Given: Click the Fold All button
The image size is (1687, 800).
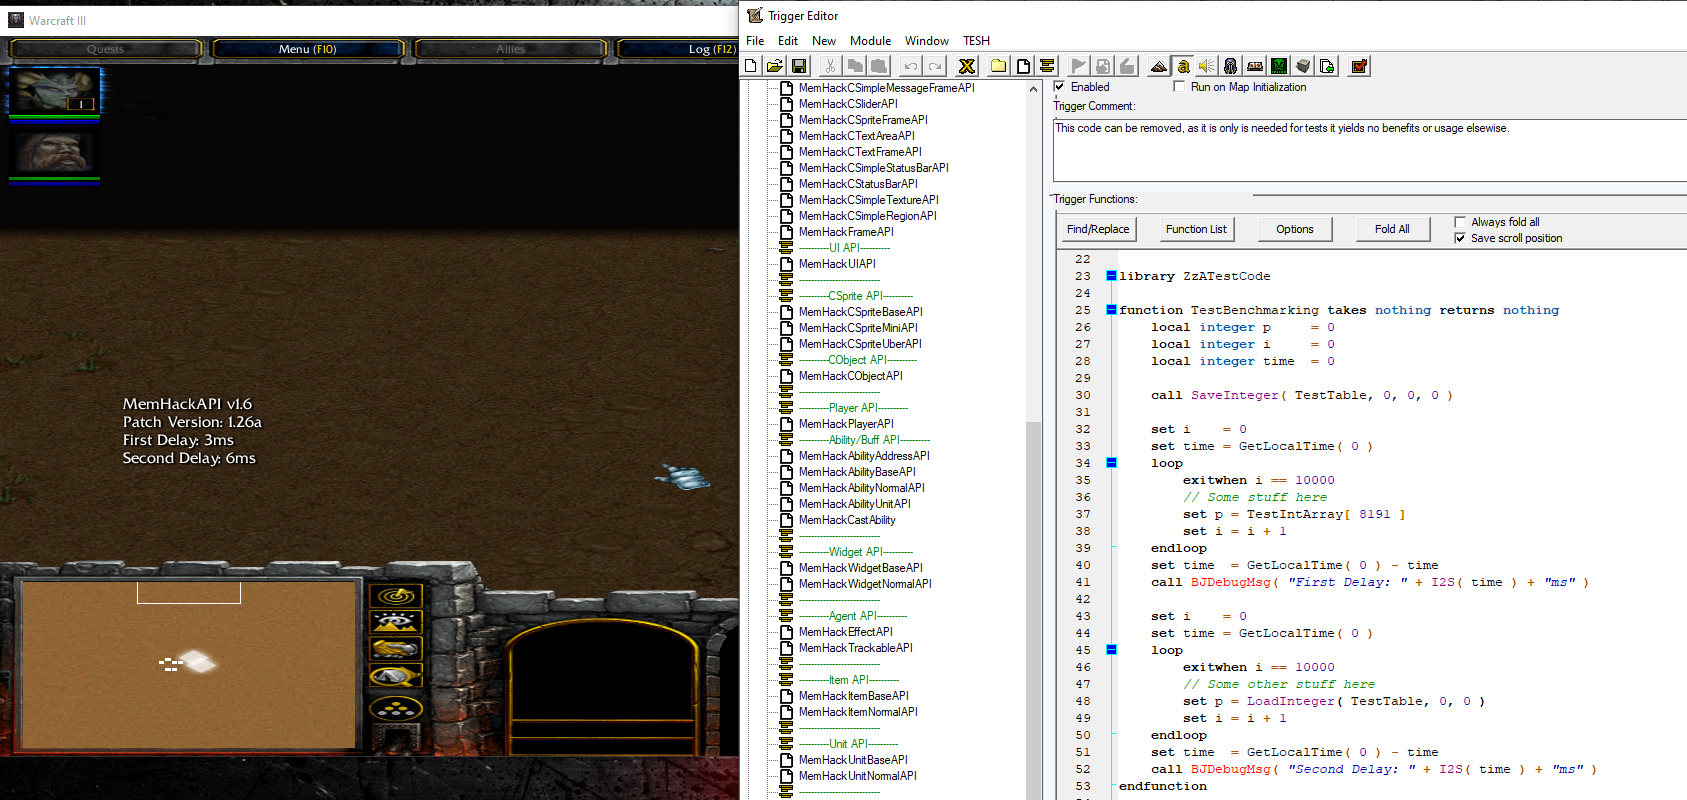Looking at the screenshot, I should 1392,229.
